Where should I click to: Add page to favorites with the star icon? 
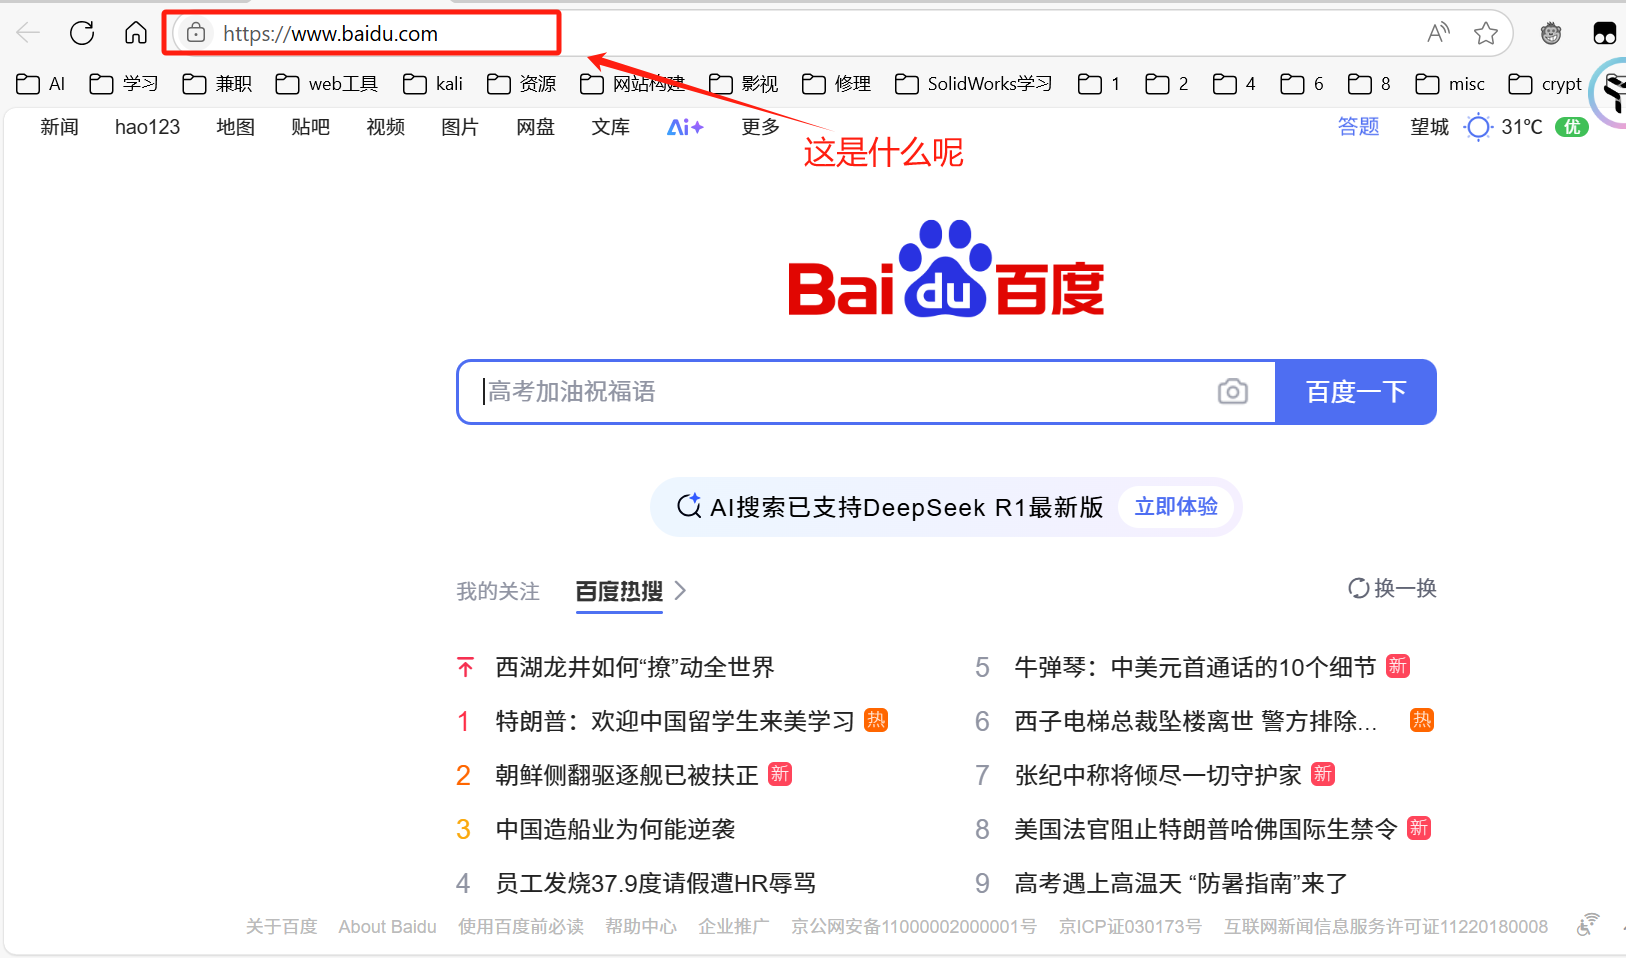coord(1486,33)
